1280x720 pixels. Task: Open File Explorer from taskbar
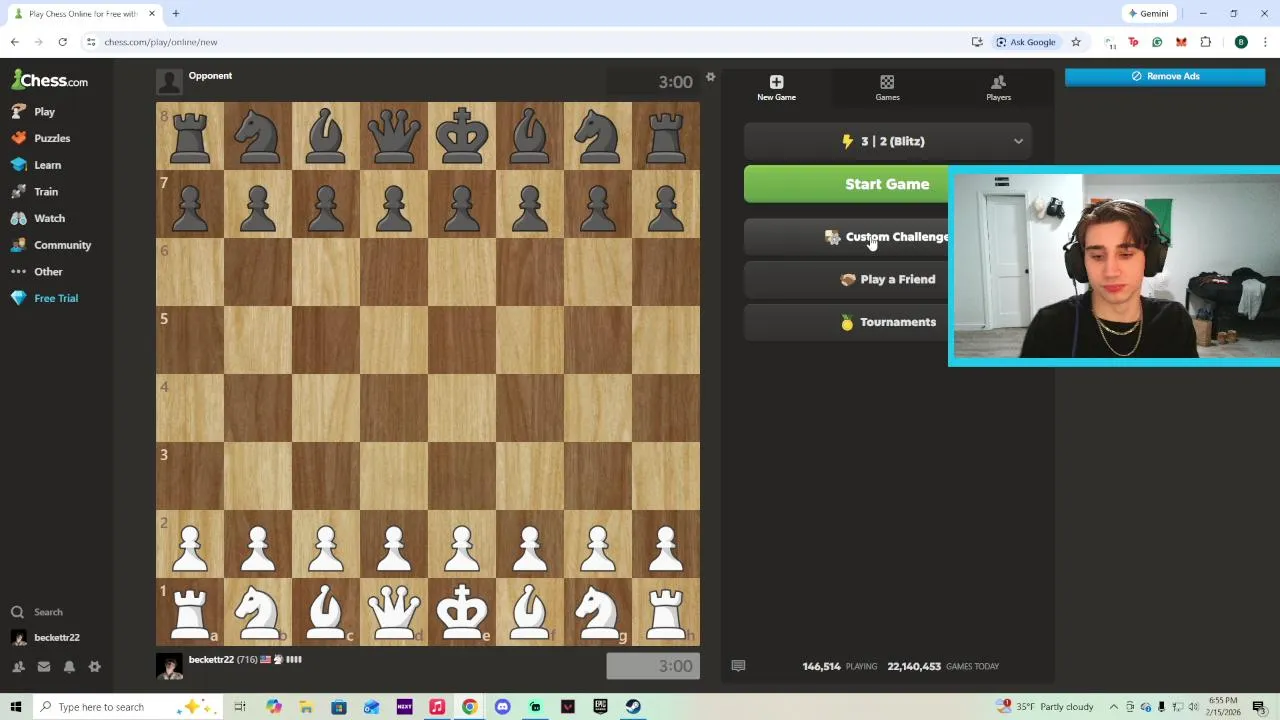(306, 707)
